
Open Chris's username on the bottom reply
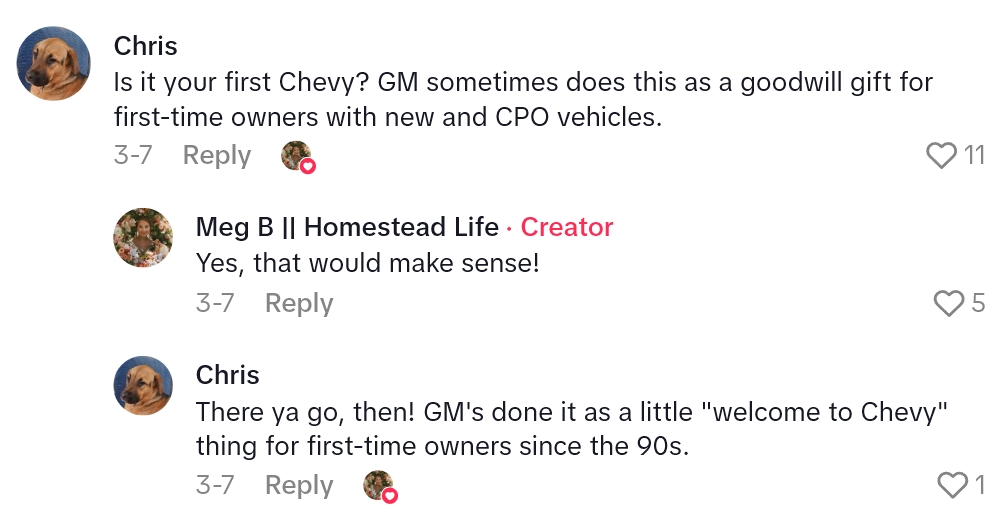pos(228,375)
